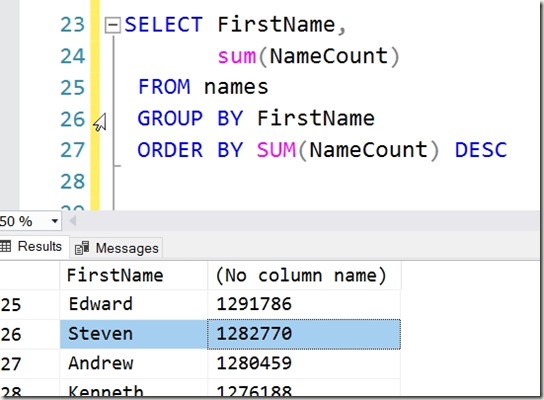
Task: Click the horizontal scroll left arrow
Action: (x=72, y=221)
